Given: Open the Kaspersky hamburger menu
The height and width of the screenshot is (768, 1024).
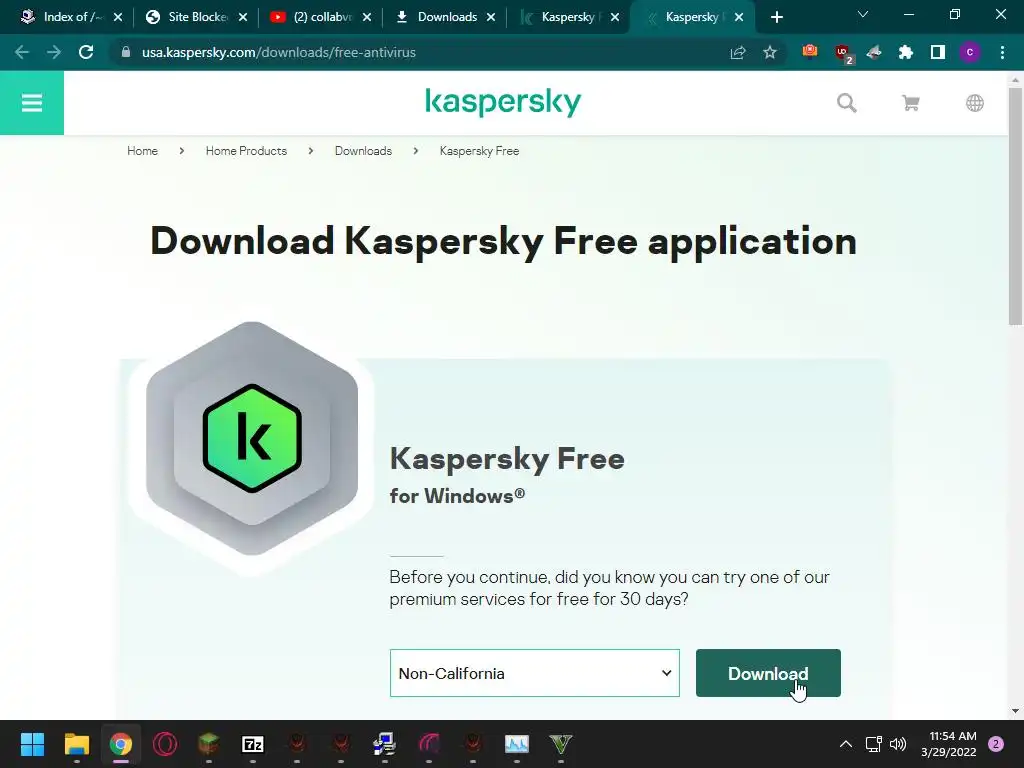Looking at the screenshot, I should click(31, 103).
